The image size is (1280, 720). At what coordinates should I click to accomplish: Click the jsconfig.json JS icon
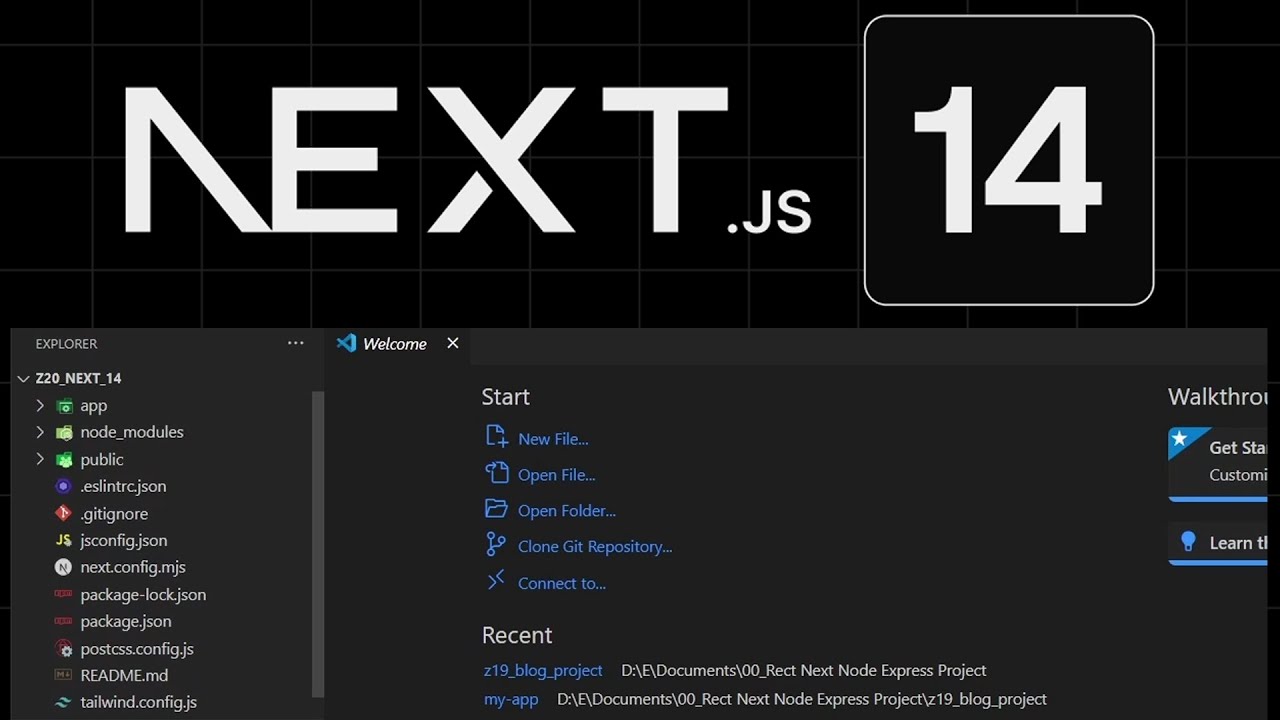point(64,540)
